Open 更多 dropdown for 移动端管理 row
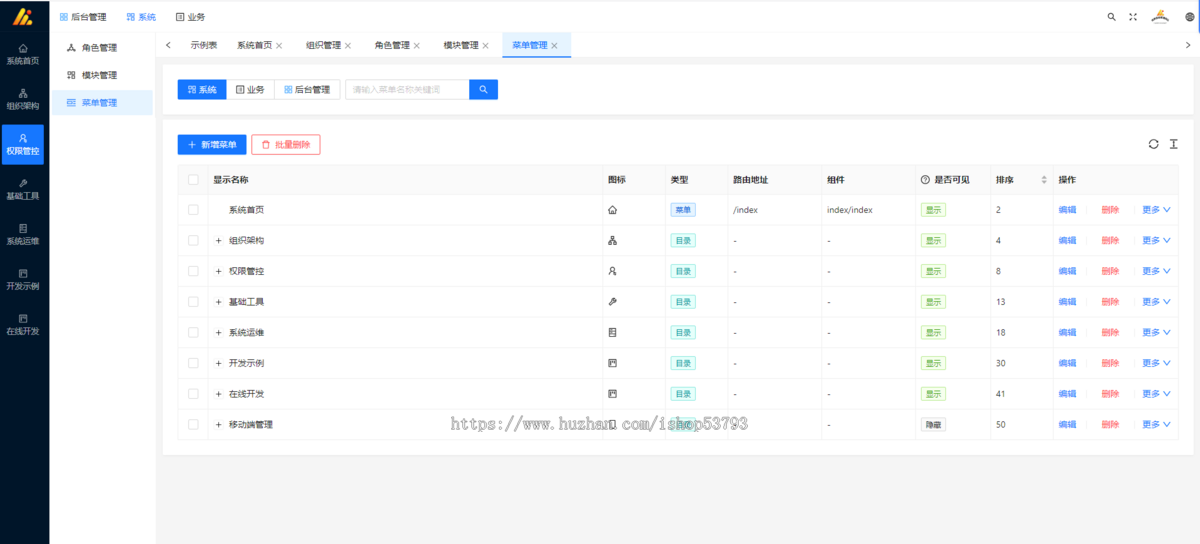The width and height of the screenshot is (1200, 544). (x=1156, y=424)
